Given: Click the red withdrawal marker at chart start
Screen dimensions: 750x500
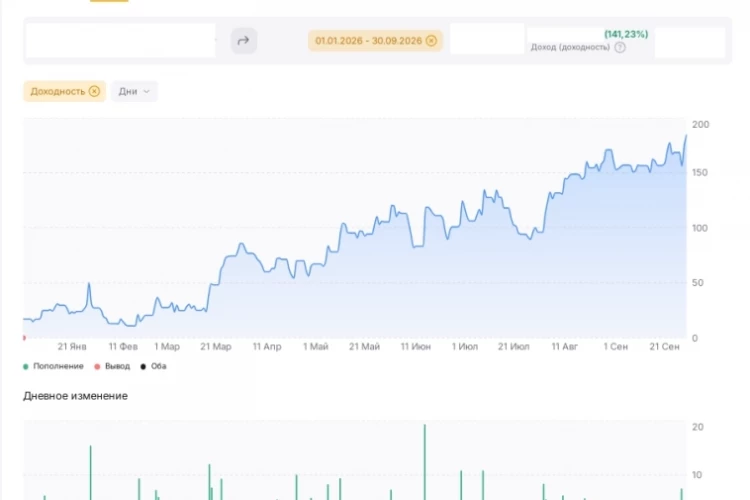Looking at the screenshot, I should click(24, 338).
